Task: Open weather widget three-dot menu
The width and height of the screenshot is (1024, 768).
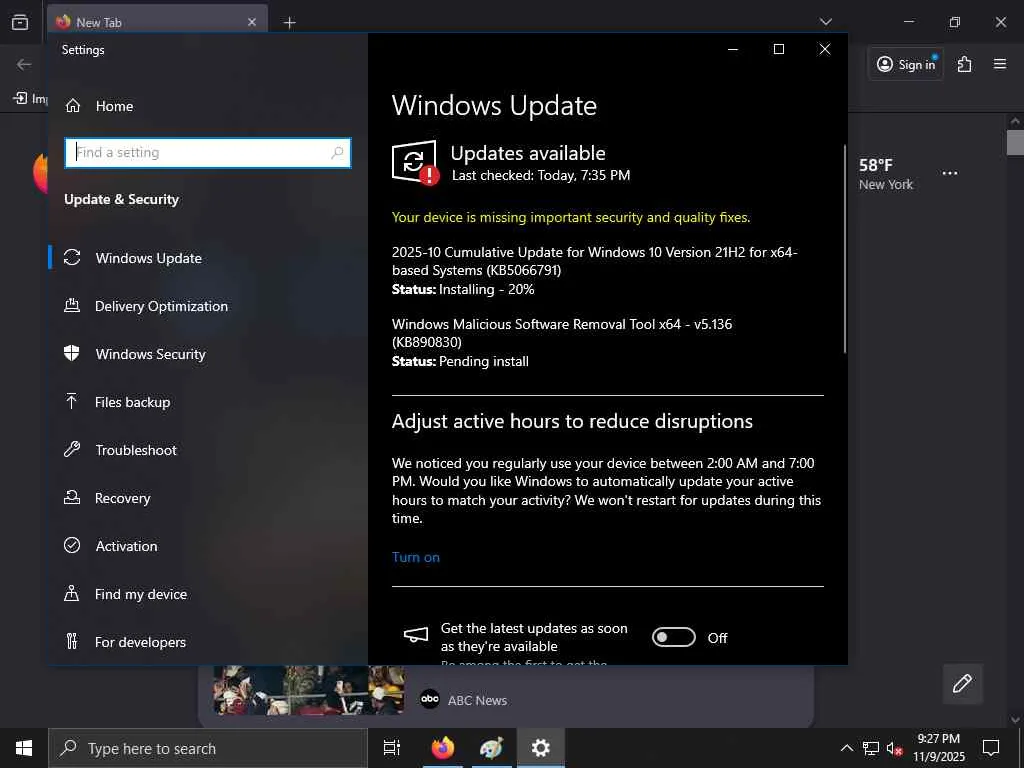Action: click(x=950, y=173)
